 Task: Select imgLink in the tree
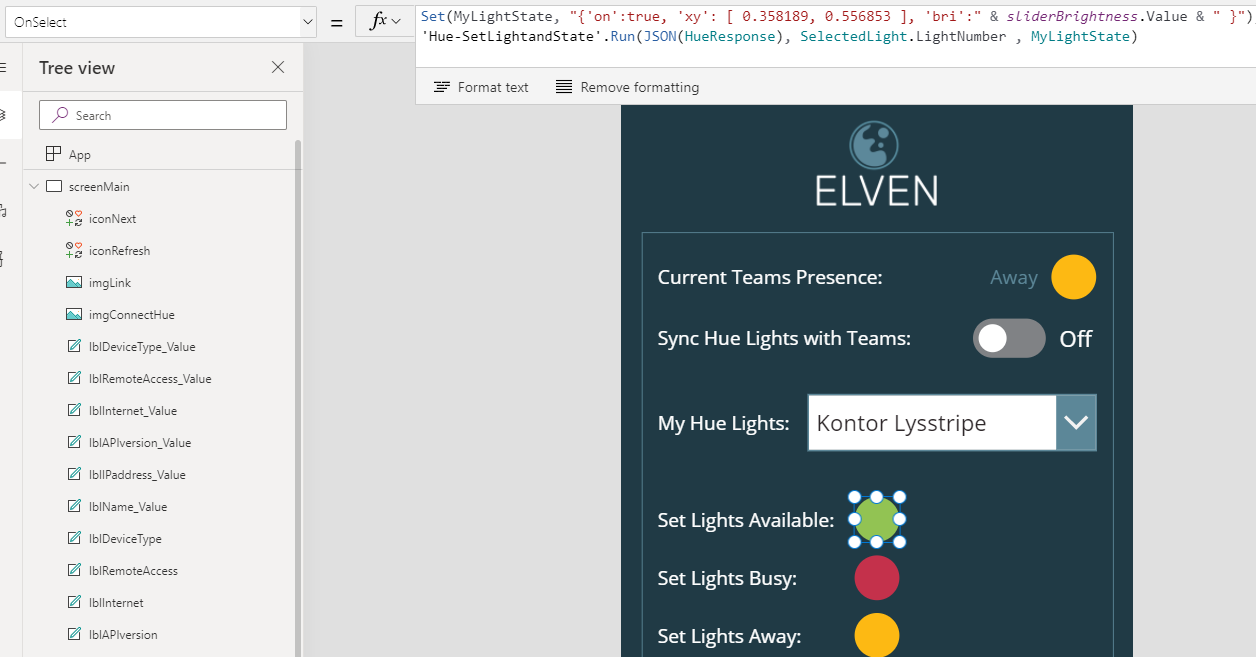coord(110,283)
